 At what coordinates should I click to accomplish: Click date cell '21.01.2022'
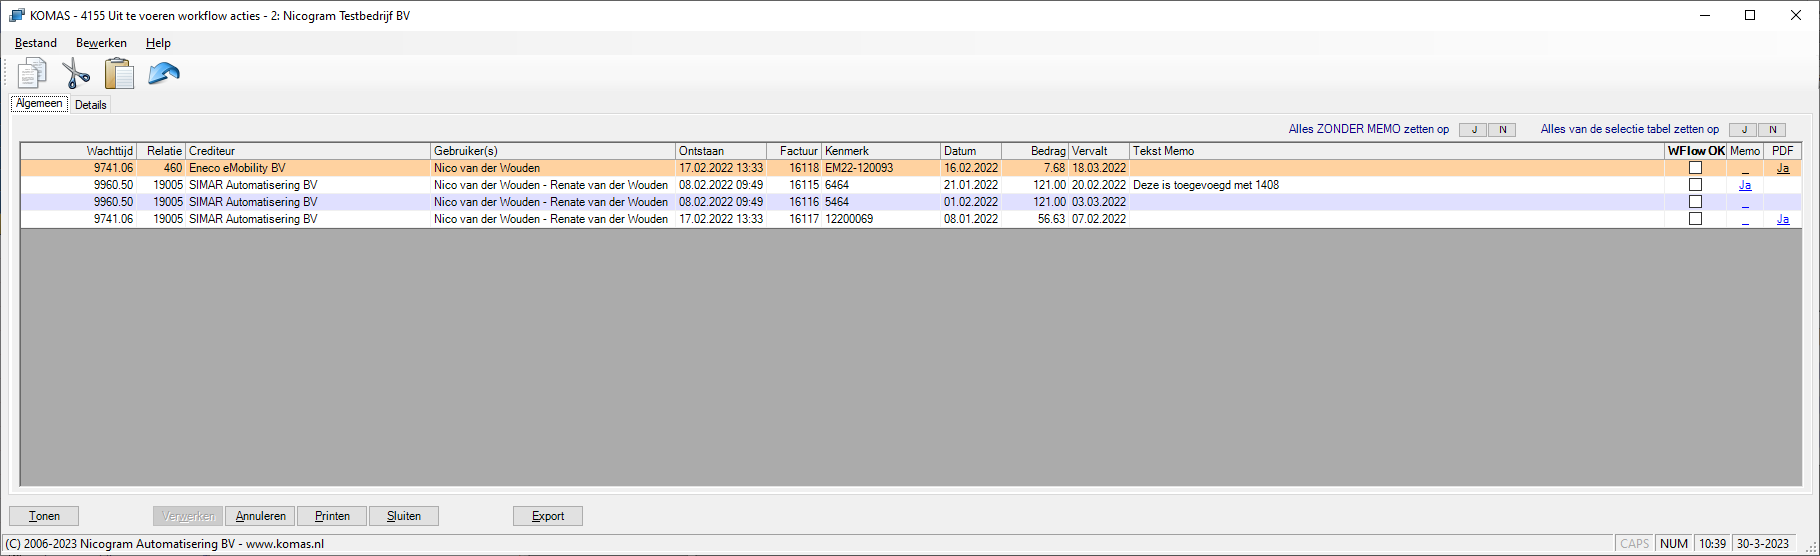point(971,185)
